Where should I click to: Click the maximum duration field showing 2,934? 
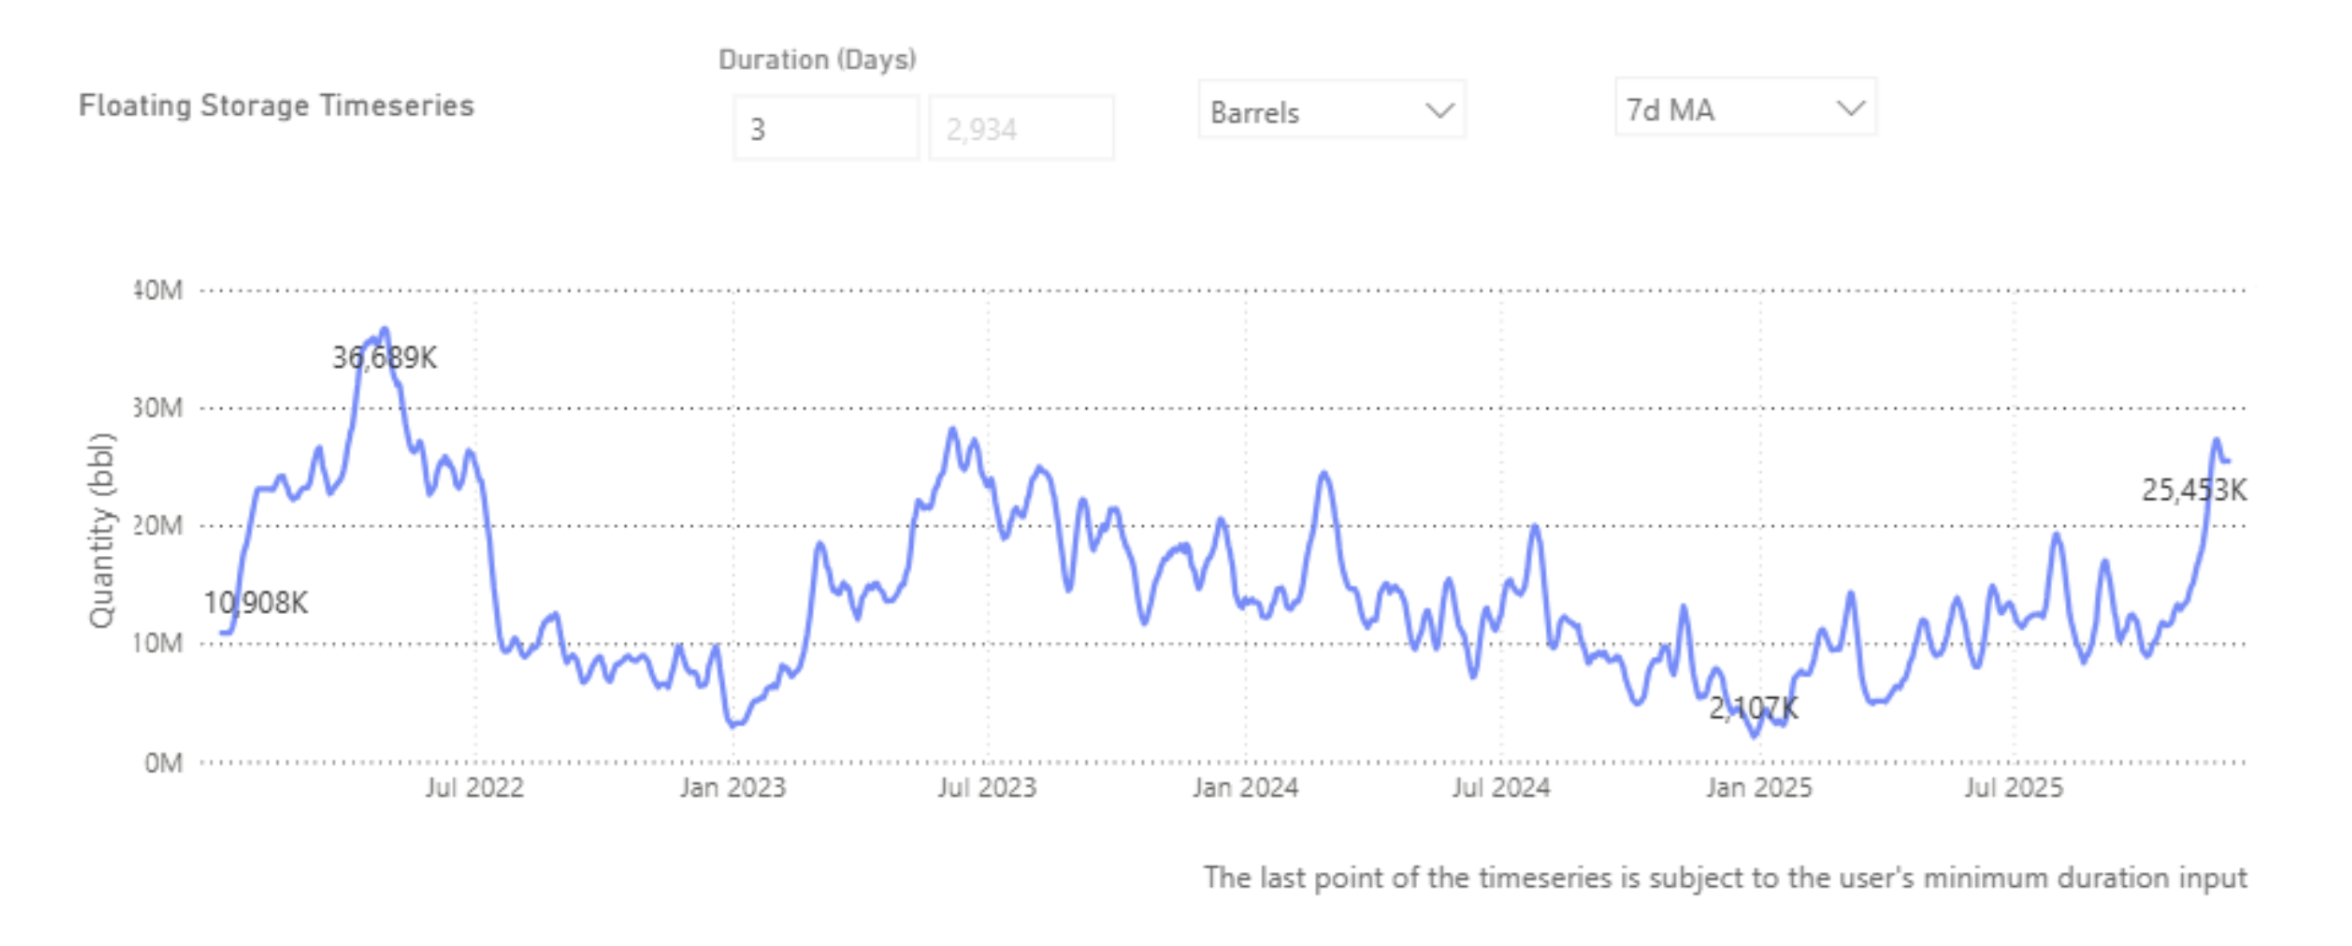[1021, 128]
